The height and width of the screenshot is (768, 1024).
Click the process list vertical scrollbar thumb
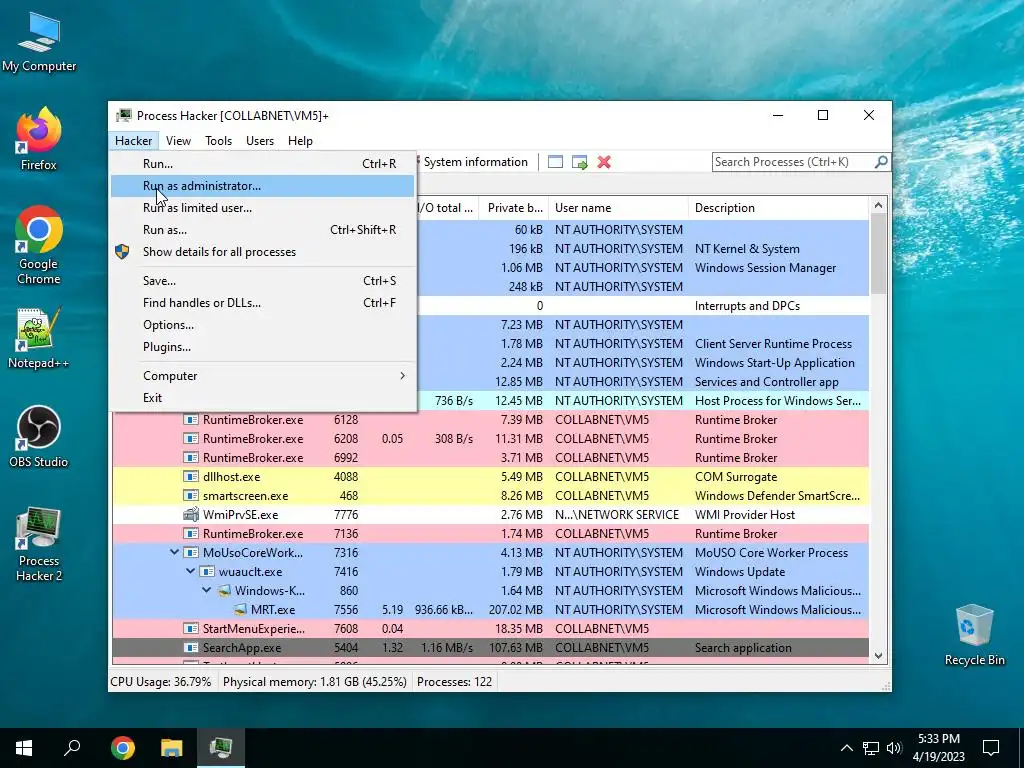coord(878,253)
